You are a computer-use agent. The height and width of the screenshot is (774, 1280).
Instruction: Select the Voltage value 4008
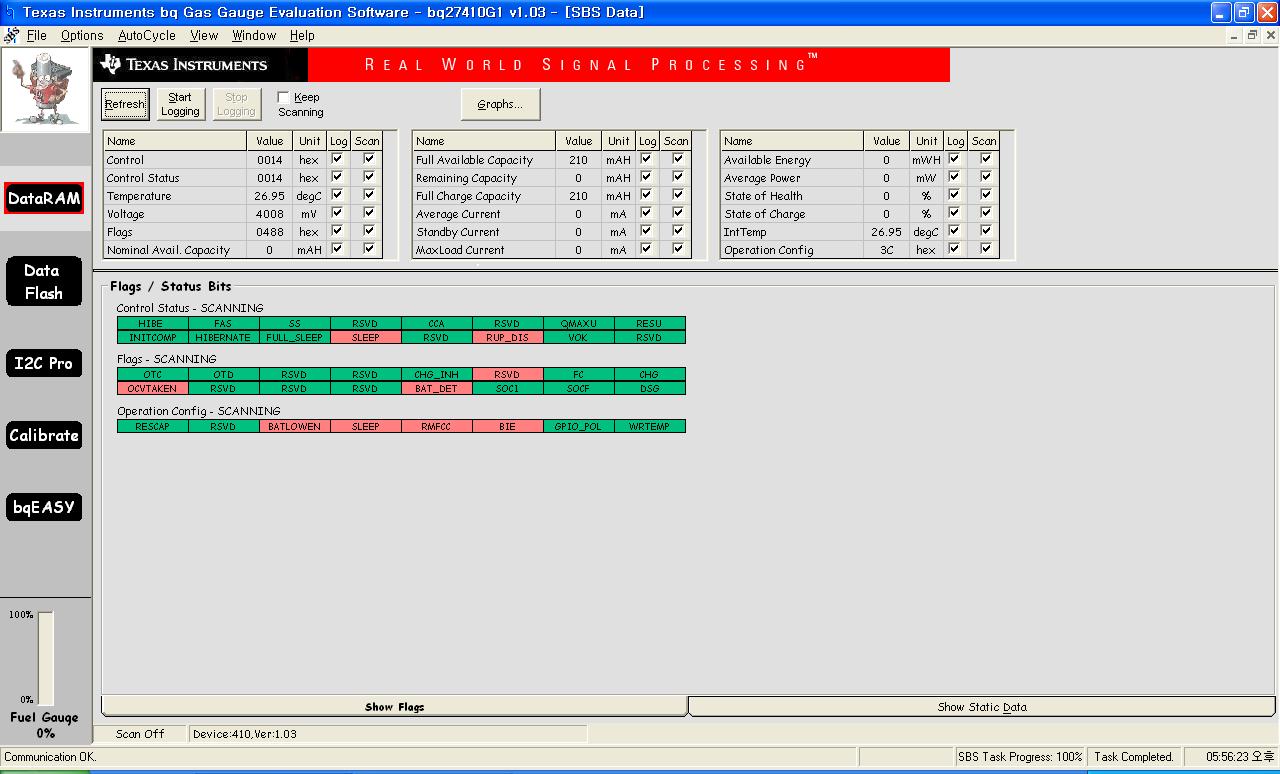point(270,214)
